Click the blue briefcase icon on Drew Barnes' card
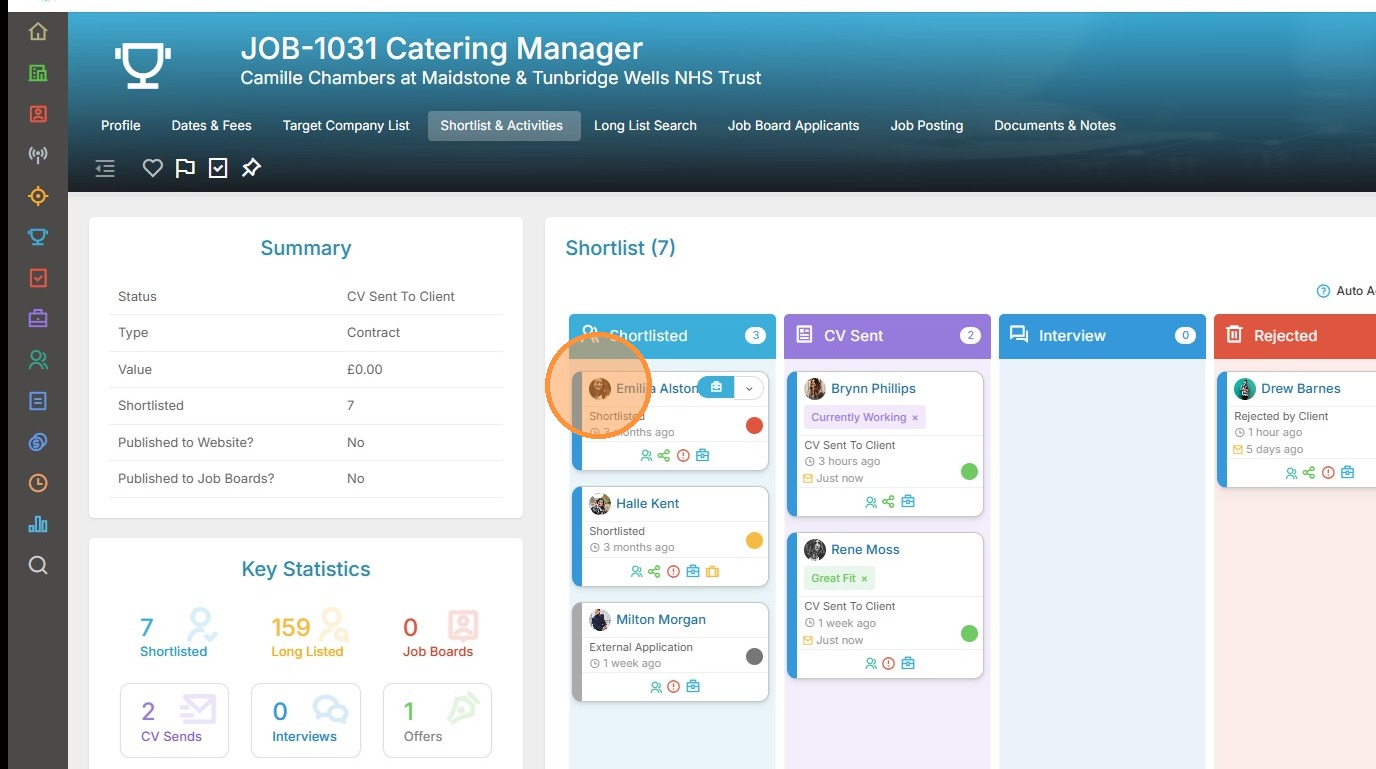This screenshot has width=1376, height=769. 1348,473
